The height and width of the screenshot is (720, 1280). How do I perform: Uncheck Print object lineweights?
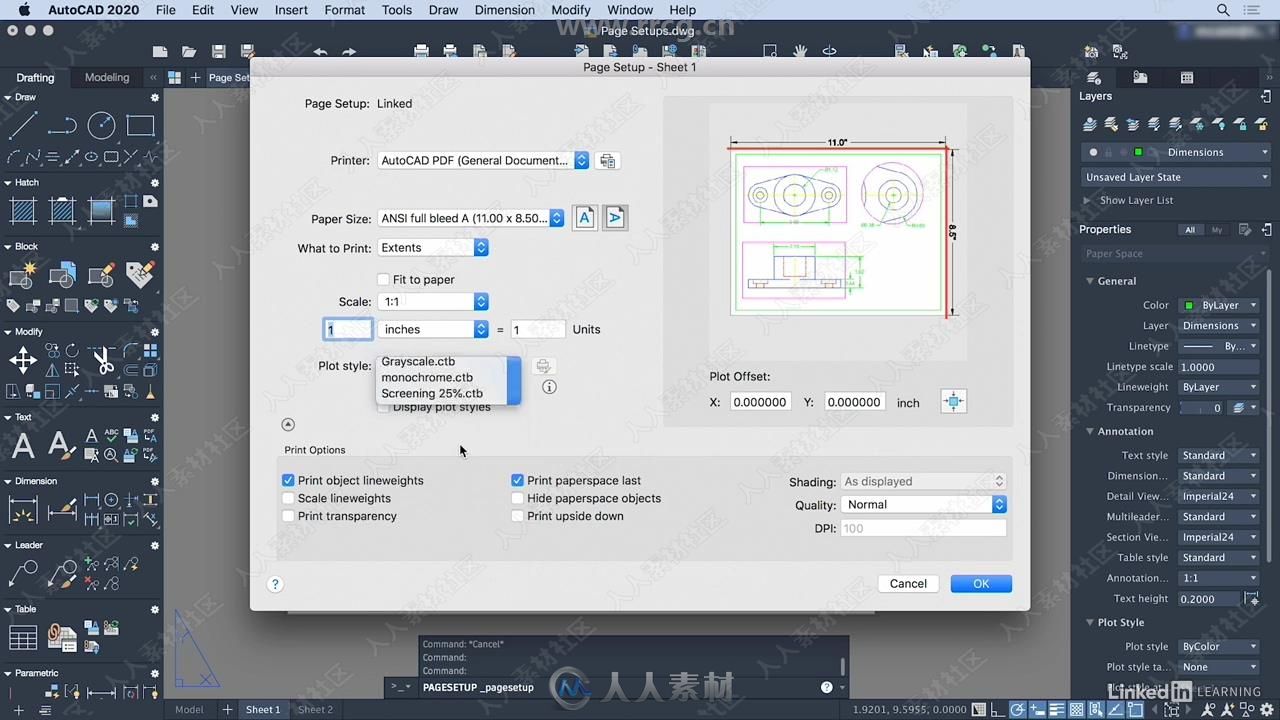288,481
